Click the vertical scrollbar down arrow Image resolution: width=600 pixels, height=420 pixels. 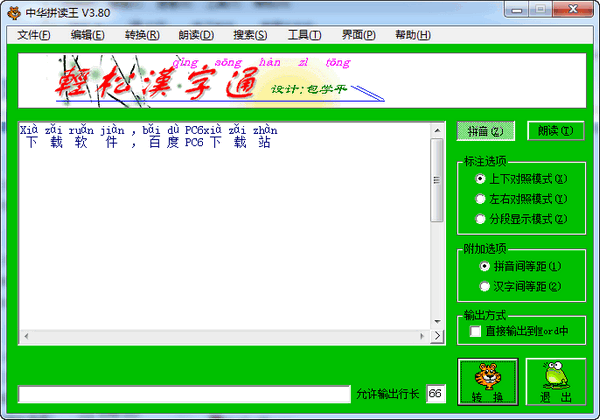(x=437, y=322)
